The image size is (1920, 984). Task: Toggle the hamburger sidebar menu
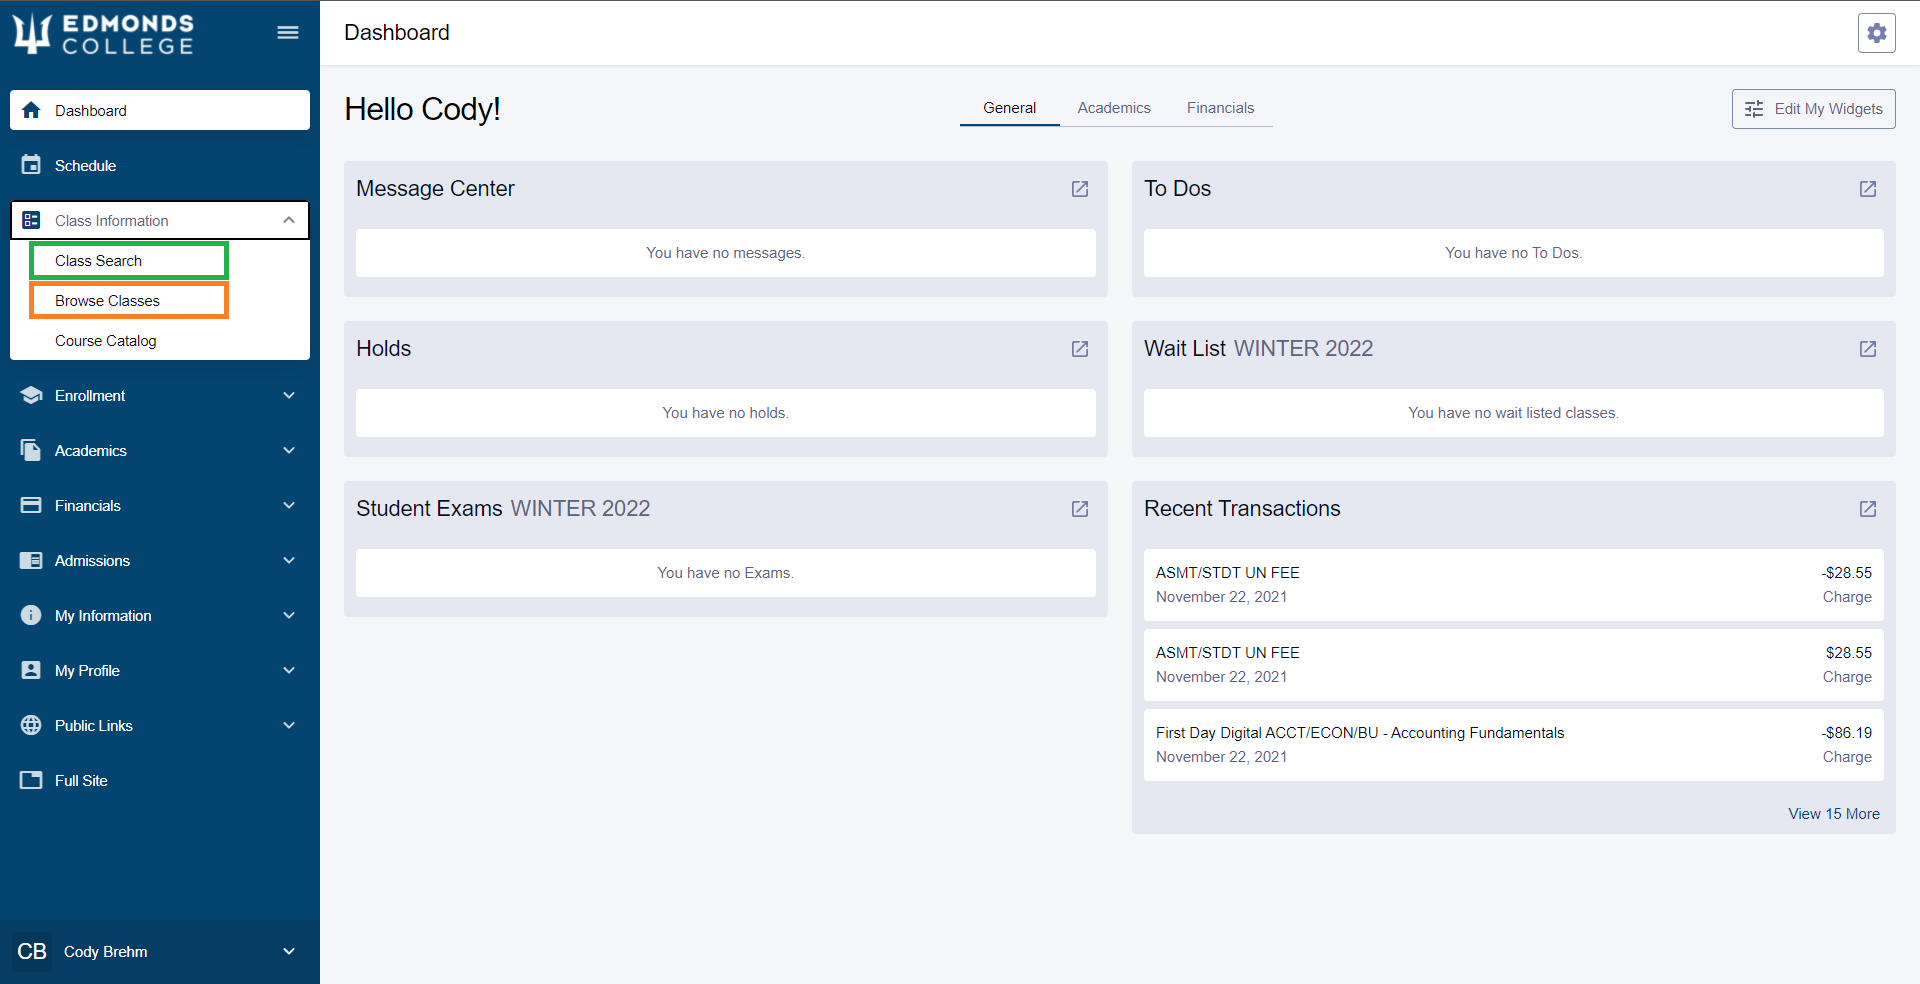point(288,33)
